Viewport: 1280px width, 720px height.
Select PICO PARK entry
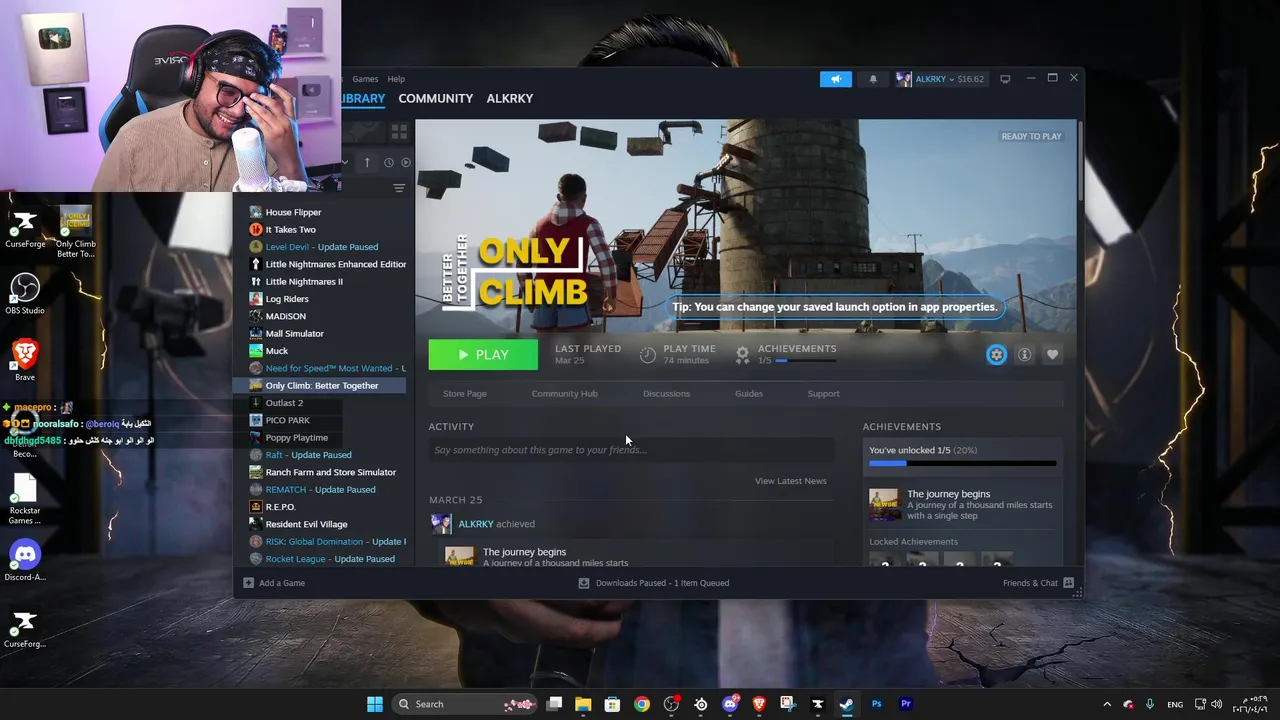click(287, 420)
